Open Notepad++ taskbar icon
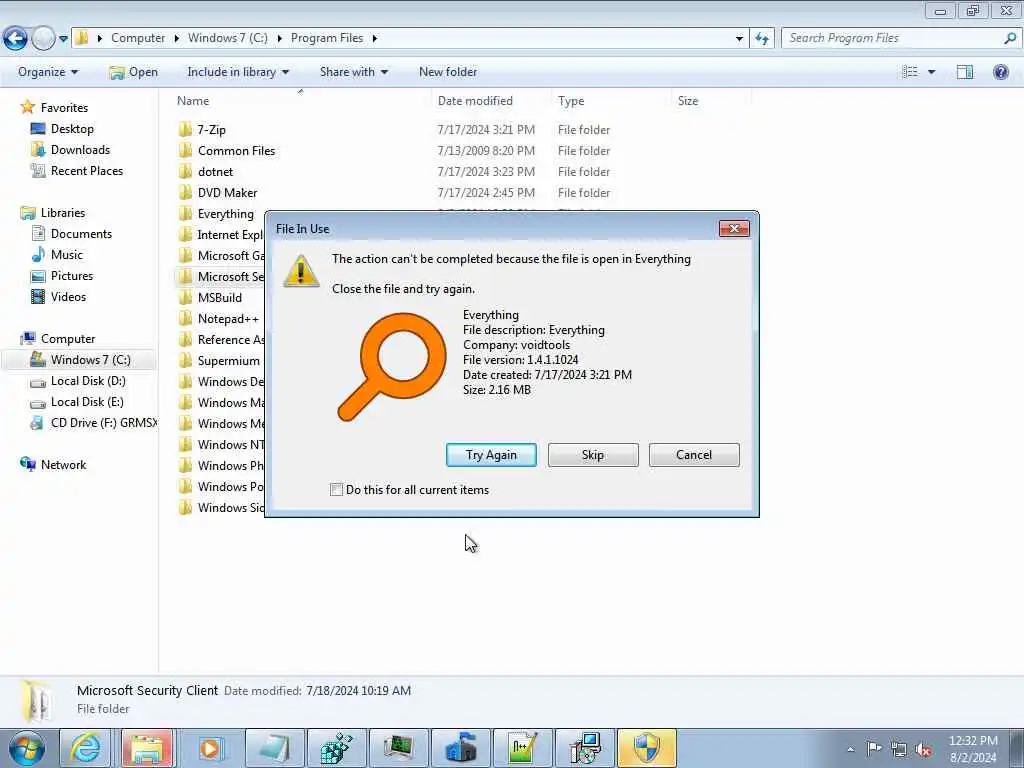Image resolution: width=1024 pixels, height=768 pixels. point(522,748)
